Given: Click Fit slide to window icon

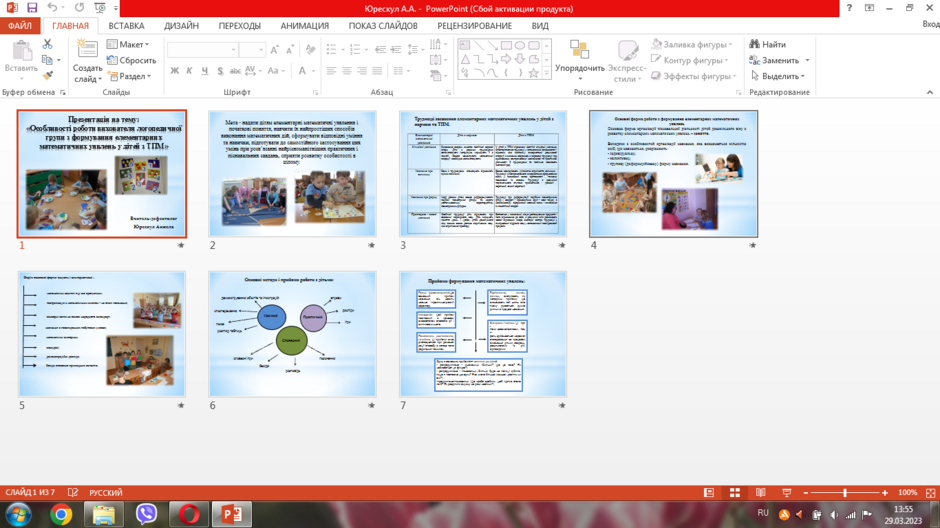Looking at the screenshot, I should pyautogui.click(x=930, y=493).
